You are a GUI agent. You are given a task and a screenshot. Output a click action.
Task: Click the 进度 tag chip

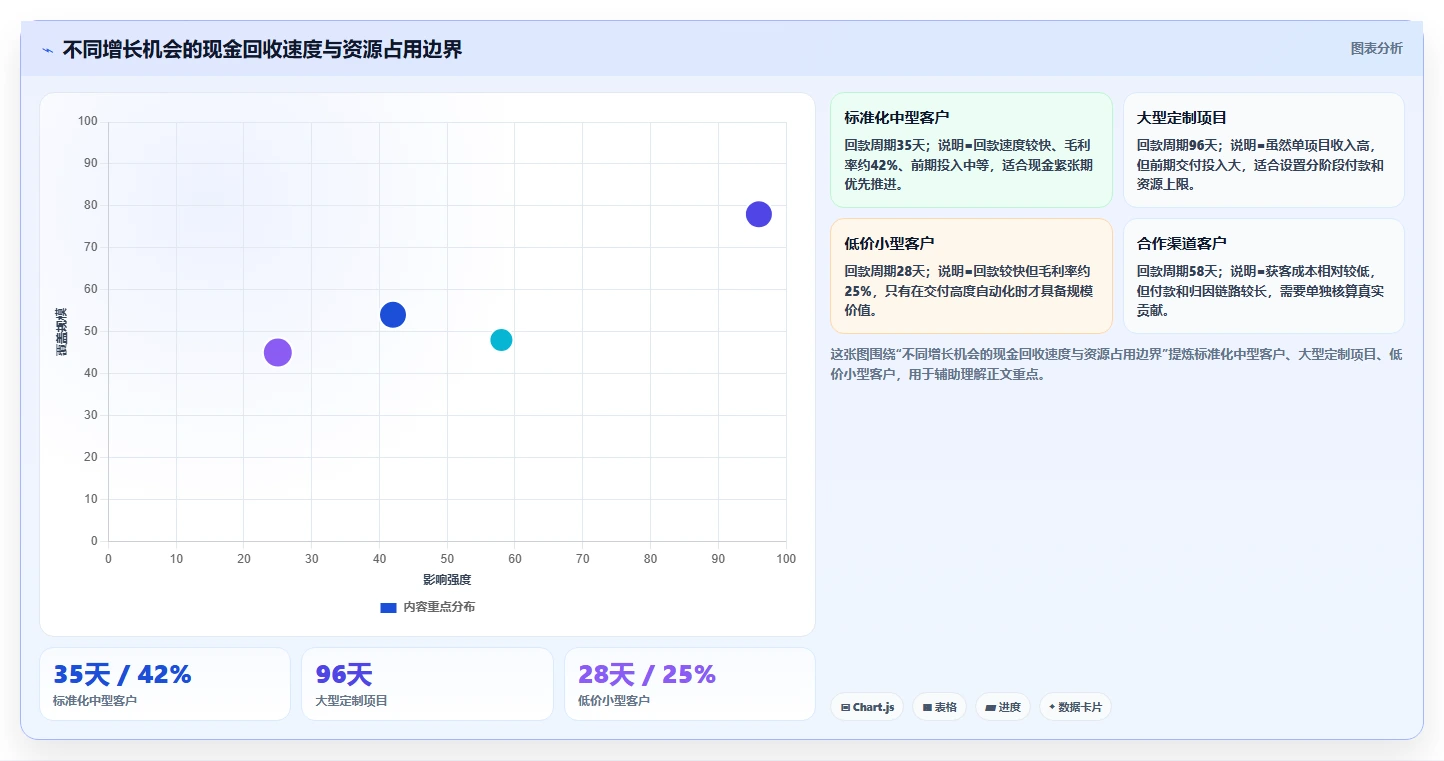click(x=1003, y=707)
